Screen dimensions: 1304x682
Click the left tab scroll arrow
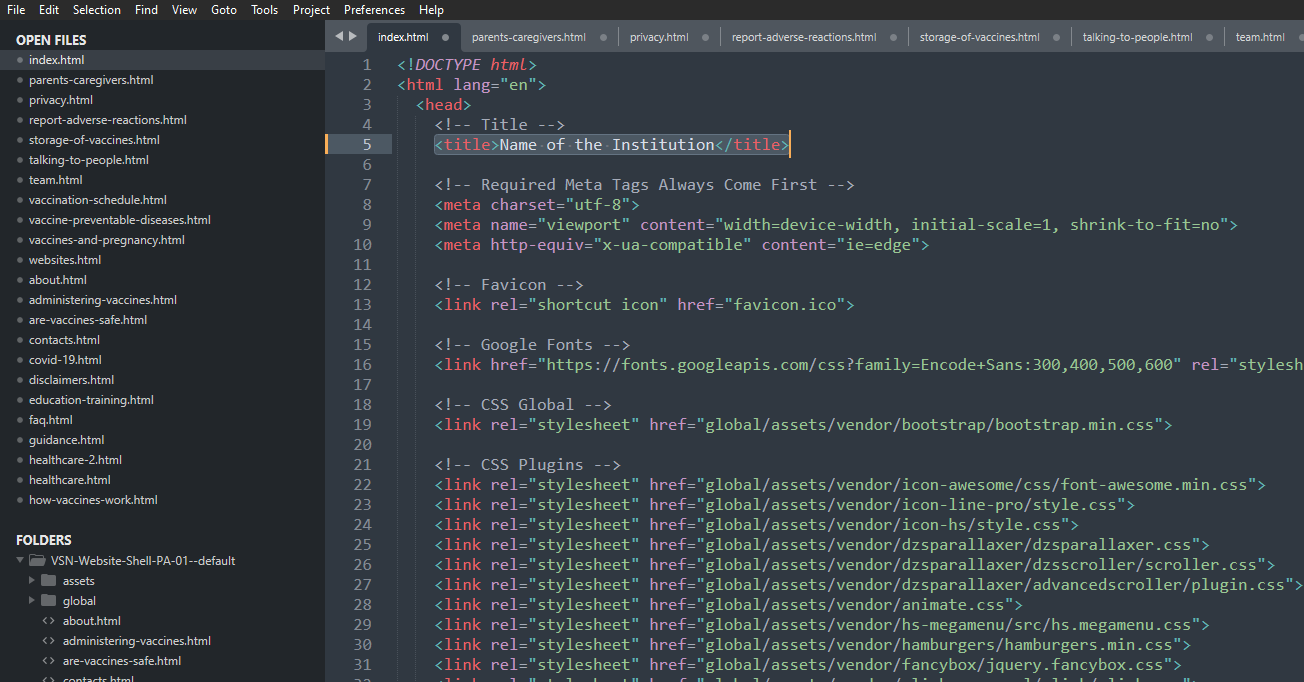click(338, 36)
